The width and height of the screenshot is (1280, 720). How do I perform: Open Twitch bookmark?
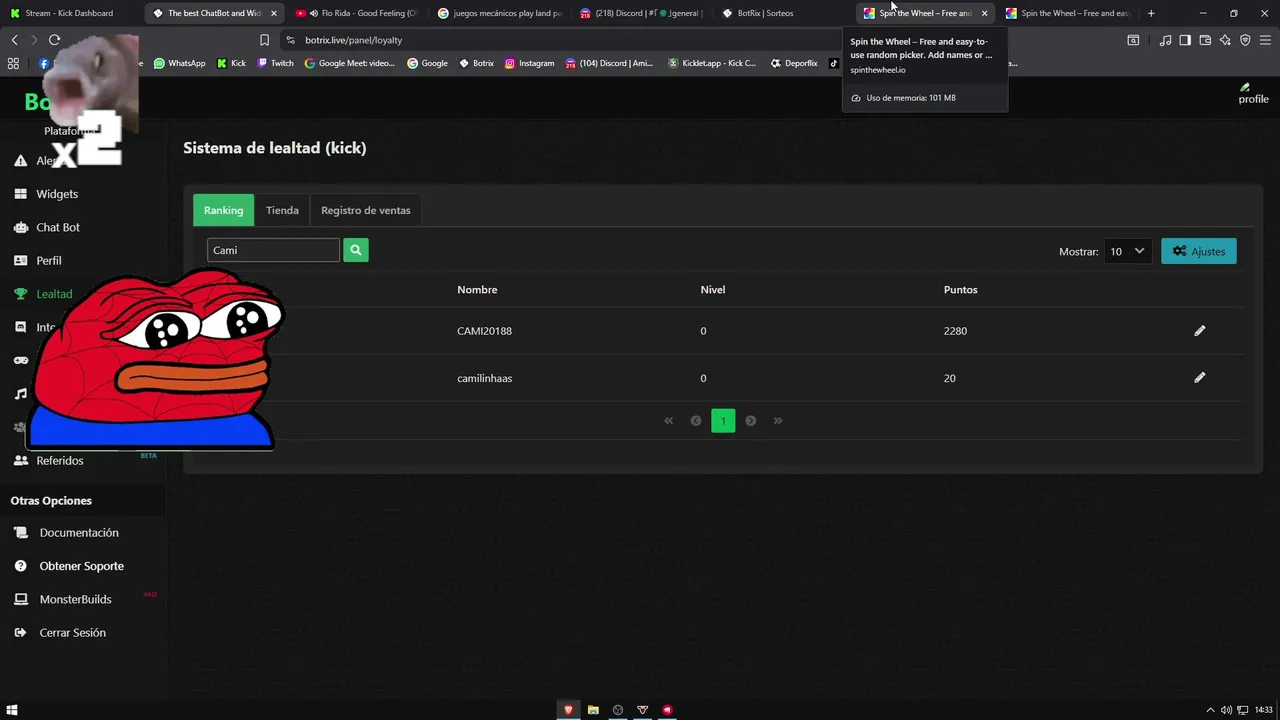pos(275,63)
